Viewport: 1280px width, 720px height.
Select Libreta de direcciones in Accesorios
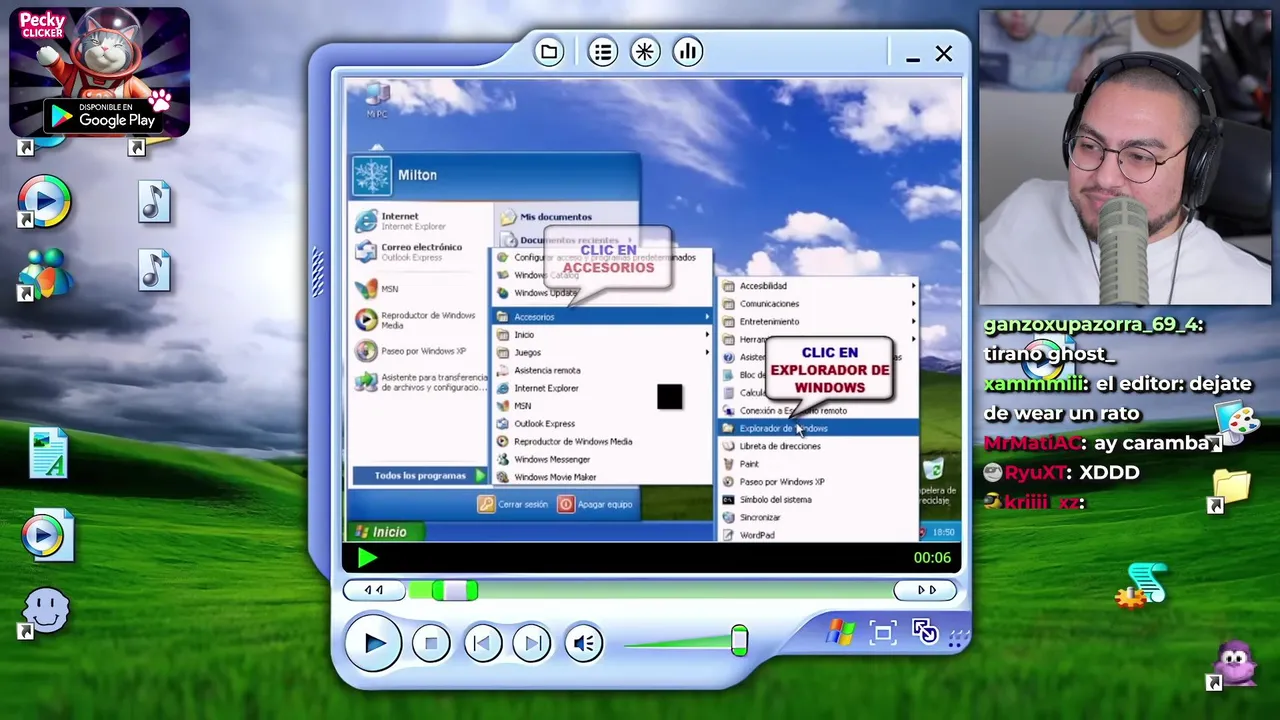818,447
